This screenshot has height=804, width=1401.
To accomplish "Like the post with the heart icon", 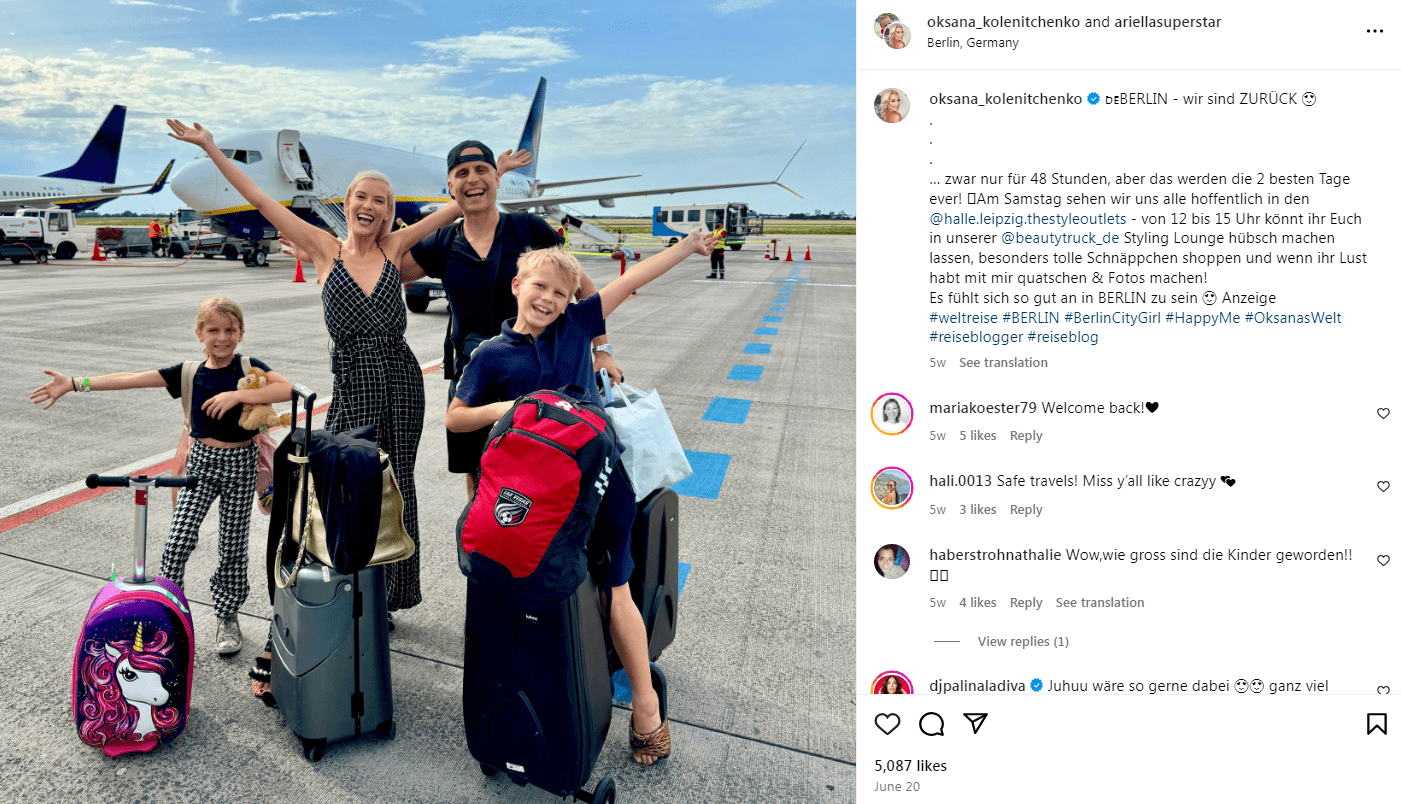I will [887, 724].
